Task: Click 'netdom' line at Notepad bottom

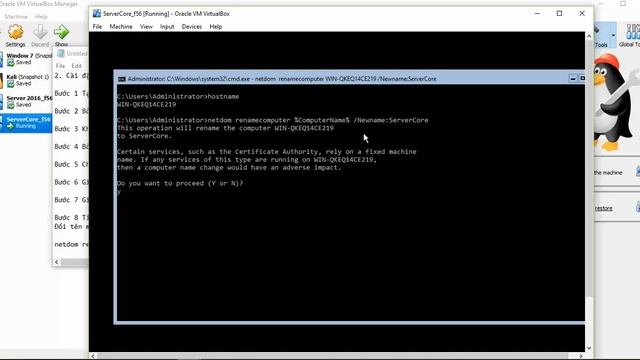Action: click(71, 244)
